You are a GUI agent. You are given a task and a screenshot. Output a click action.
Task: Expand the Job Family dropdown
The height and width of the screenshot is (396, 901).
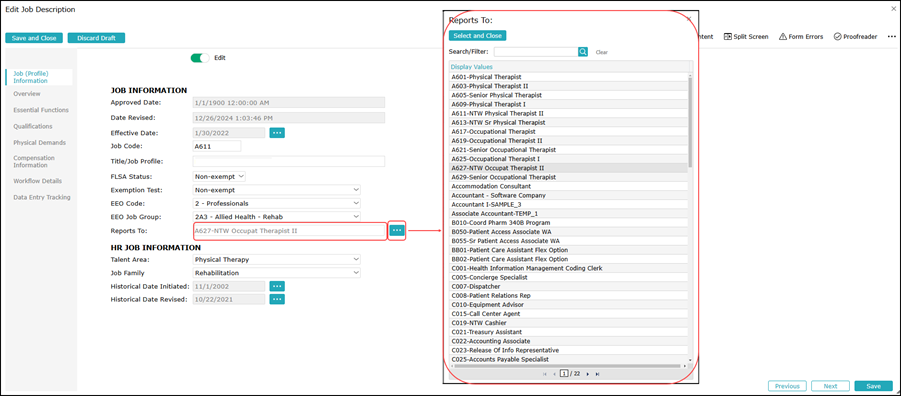(277, 273)
